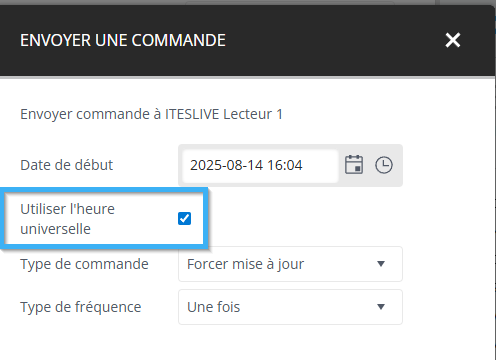
Task: Uncheck the Utiliser l'heure universelle checkbox
Action: (184, 219)
